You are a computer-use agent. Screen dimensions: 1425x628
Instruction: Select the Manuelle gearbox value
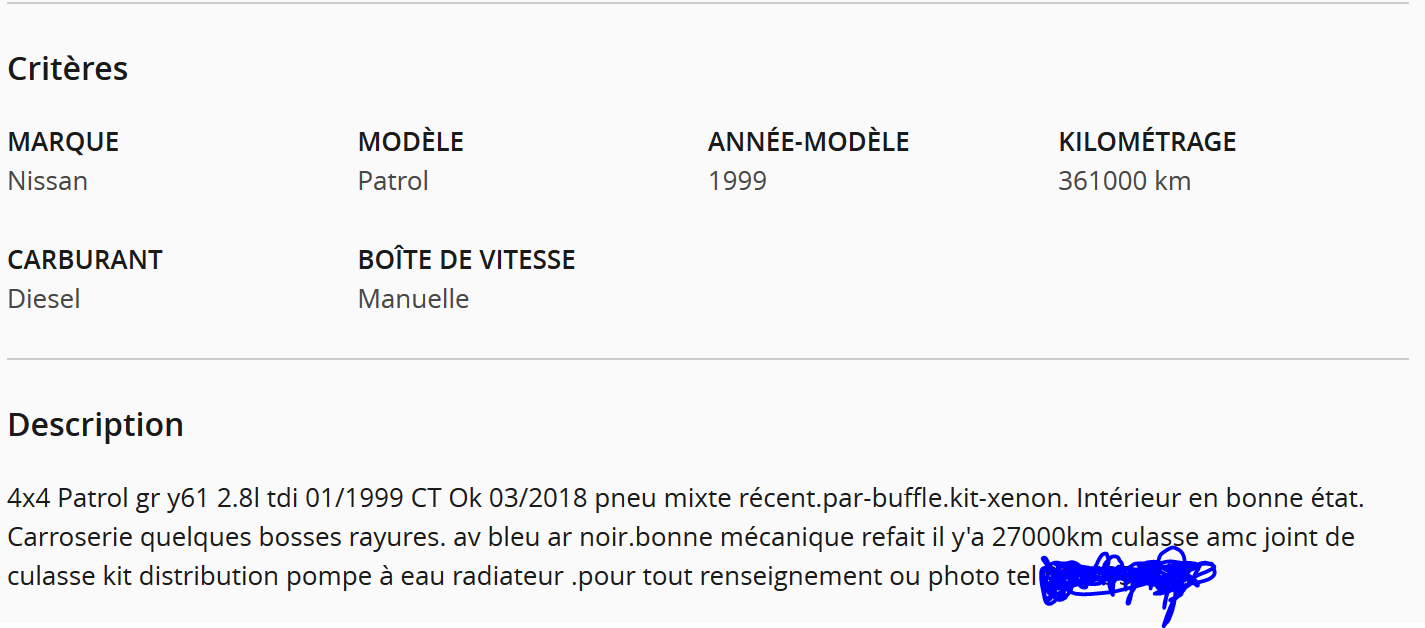click(x=413, y=299)
